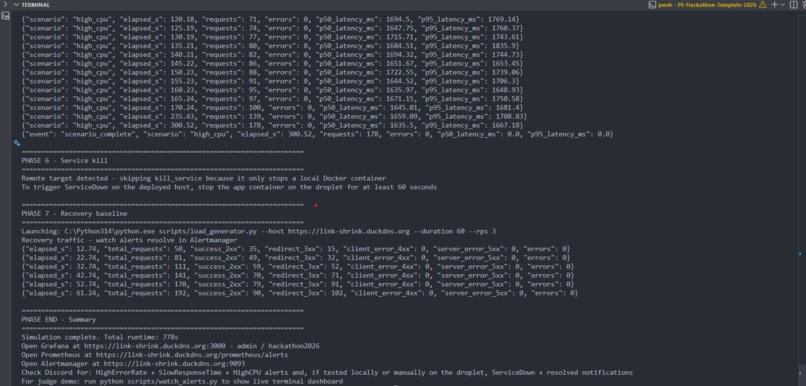The width and height of the screenshot is (806, 386).
Task: Click the blue marker on the terminal scrollbar
Action: click(800, 253)
